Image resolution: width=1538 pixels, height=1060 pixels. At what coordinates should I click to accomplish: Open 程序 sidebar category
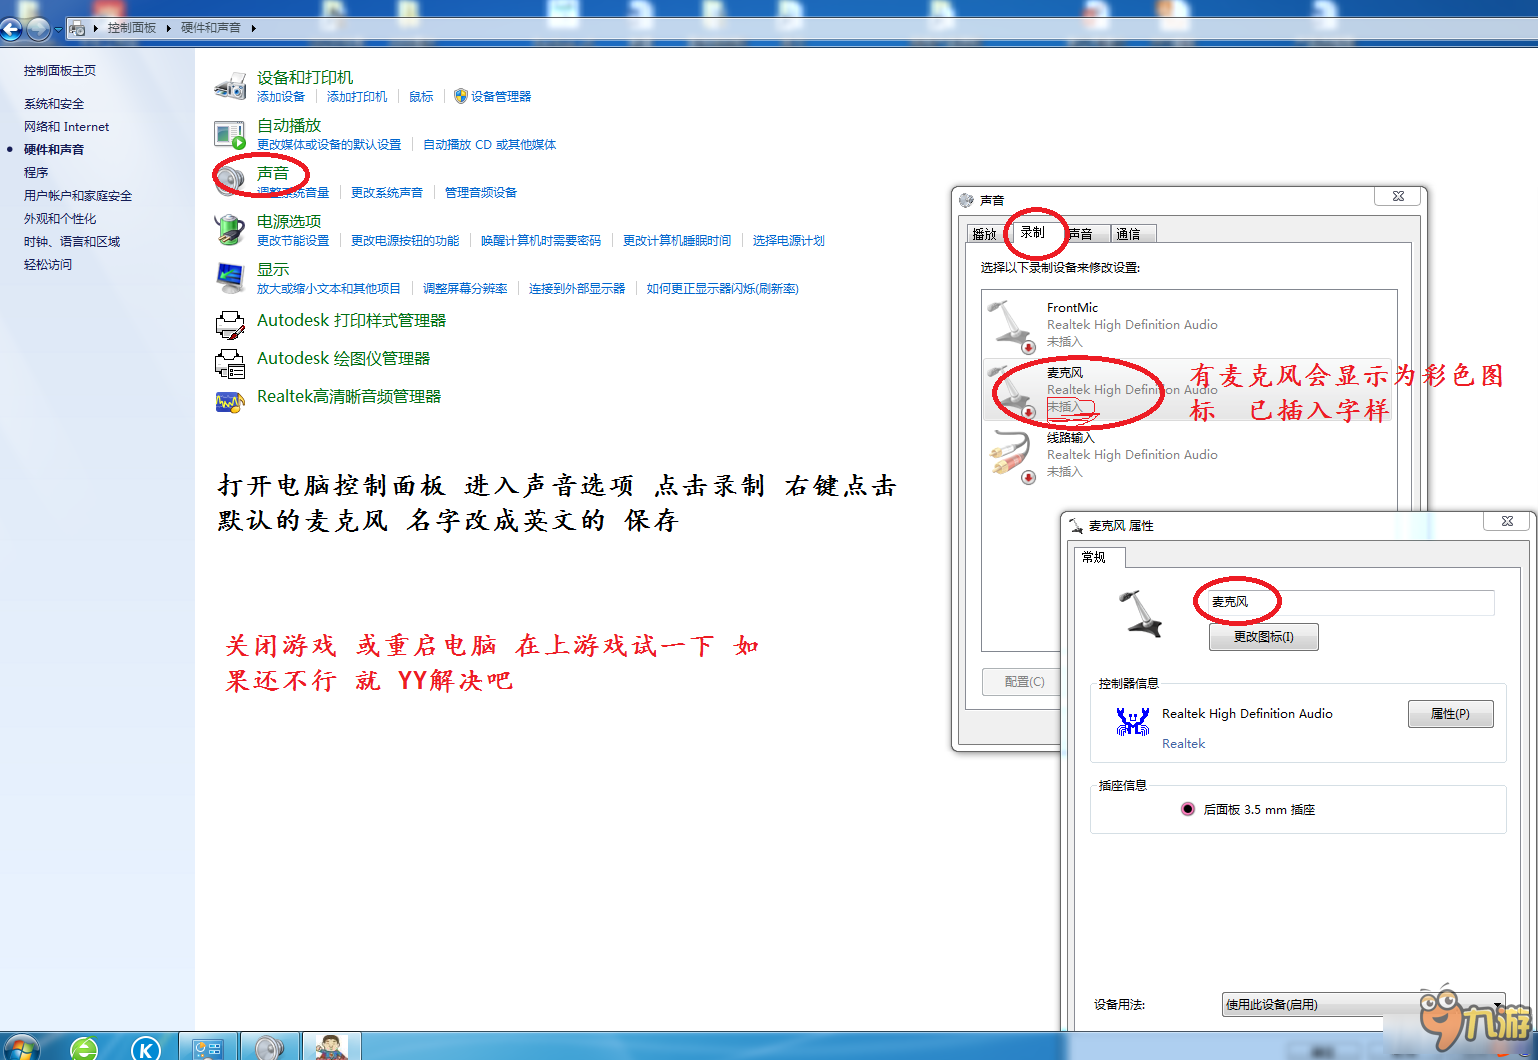click(36, 173)
